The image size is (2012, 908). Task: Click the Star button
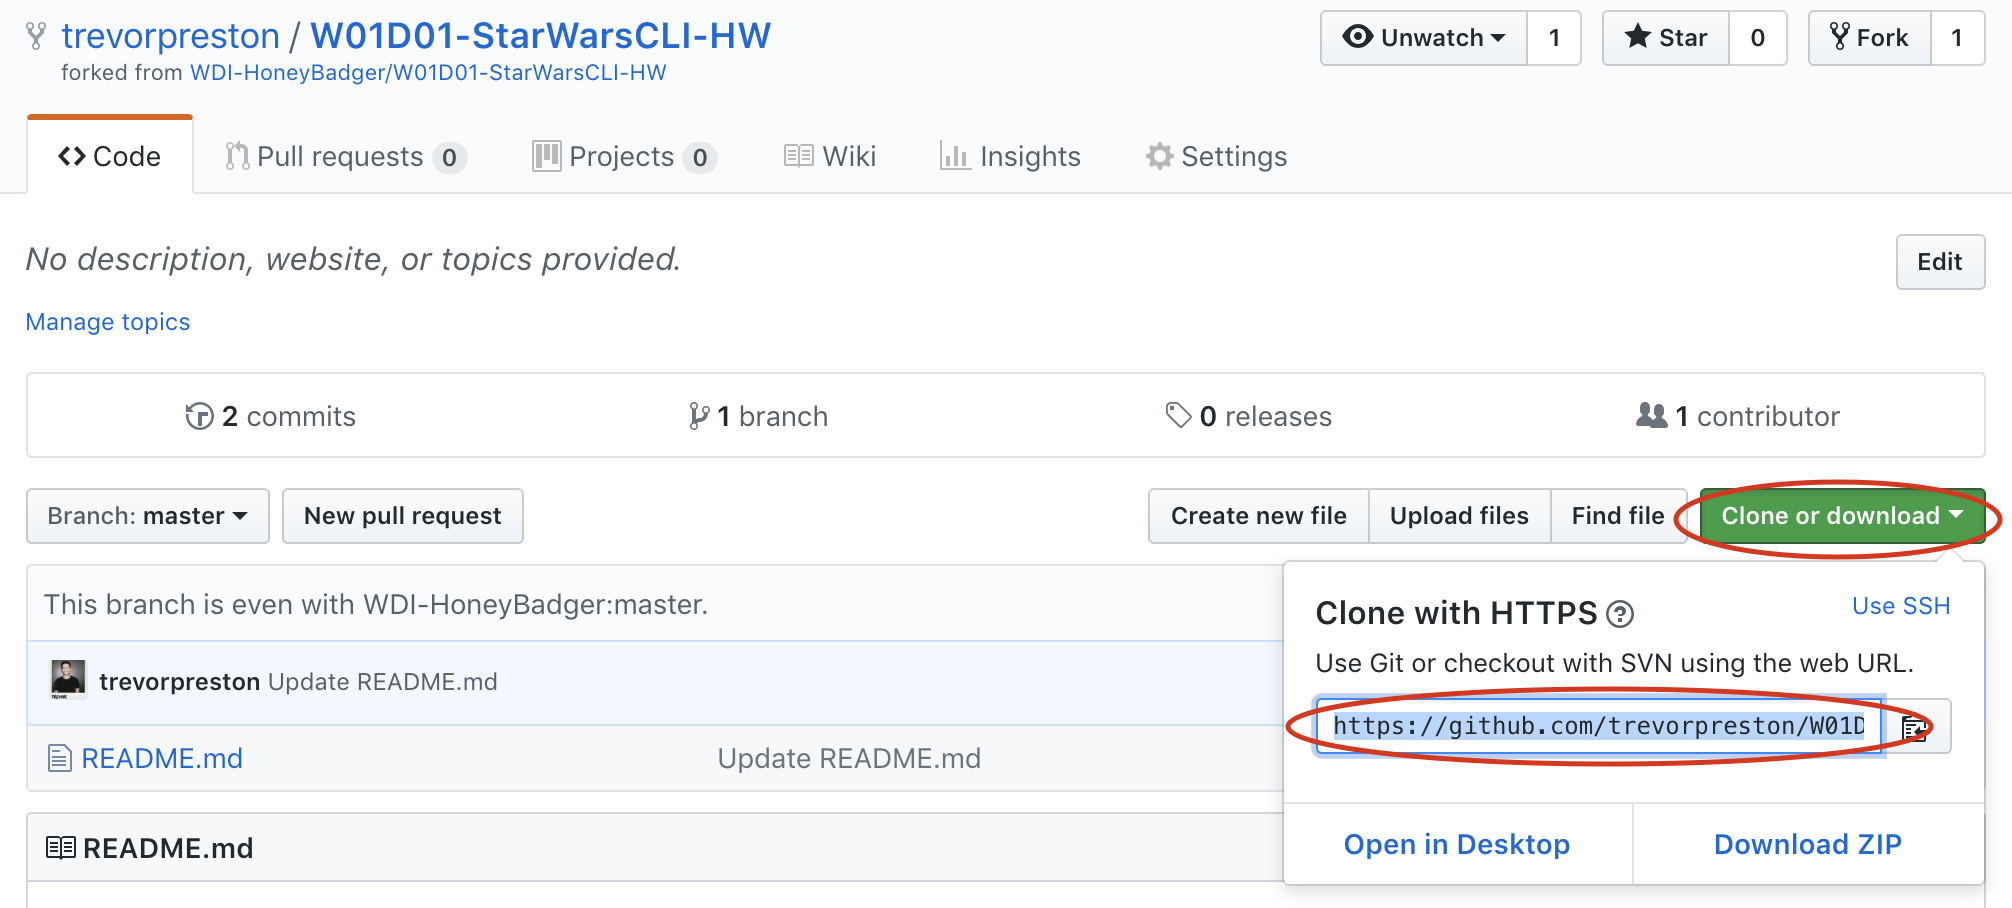point(1666,38)
